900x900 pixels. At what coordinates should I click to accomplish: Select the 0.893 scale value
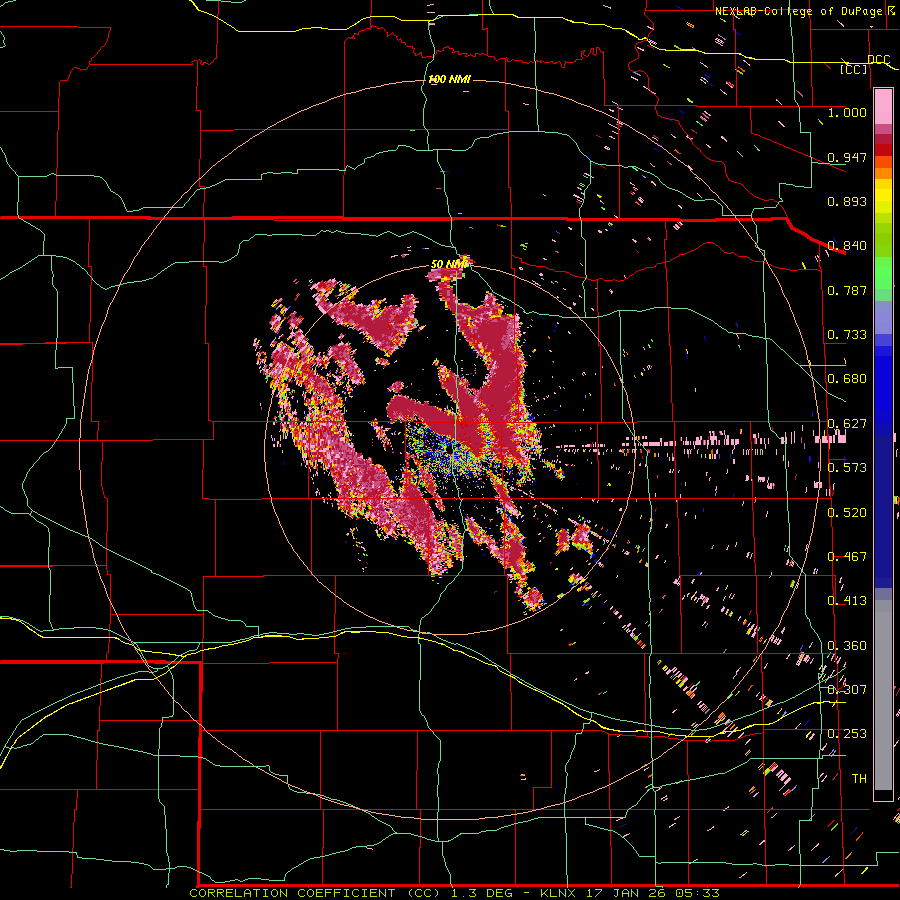847,201
